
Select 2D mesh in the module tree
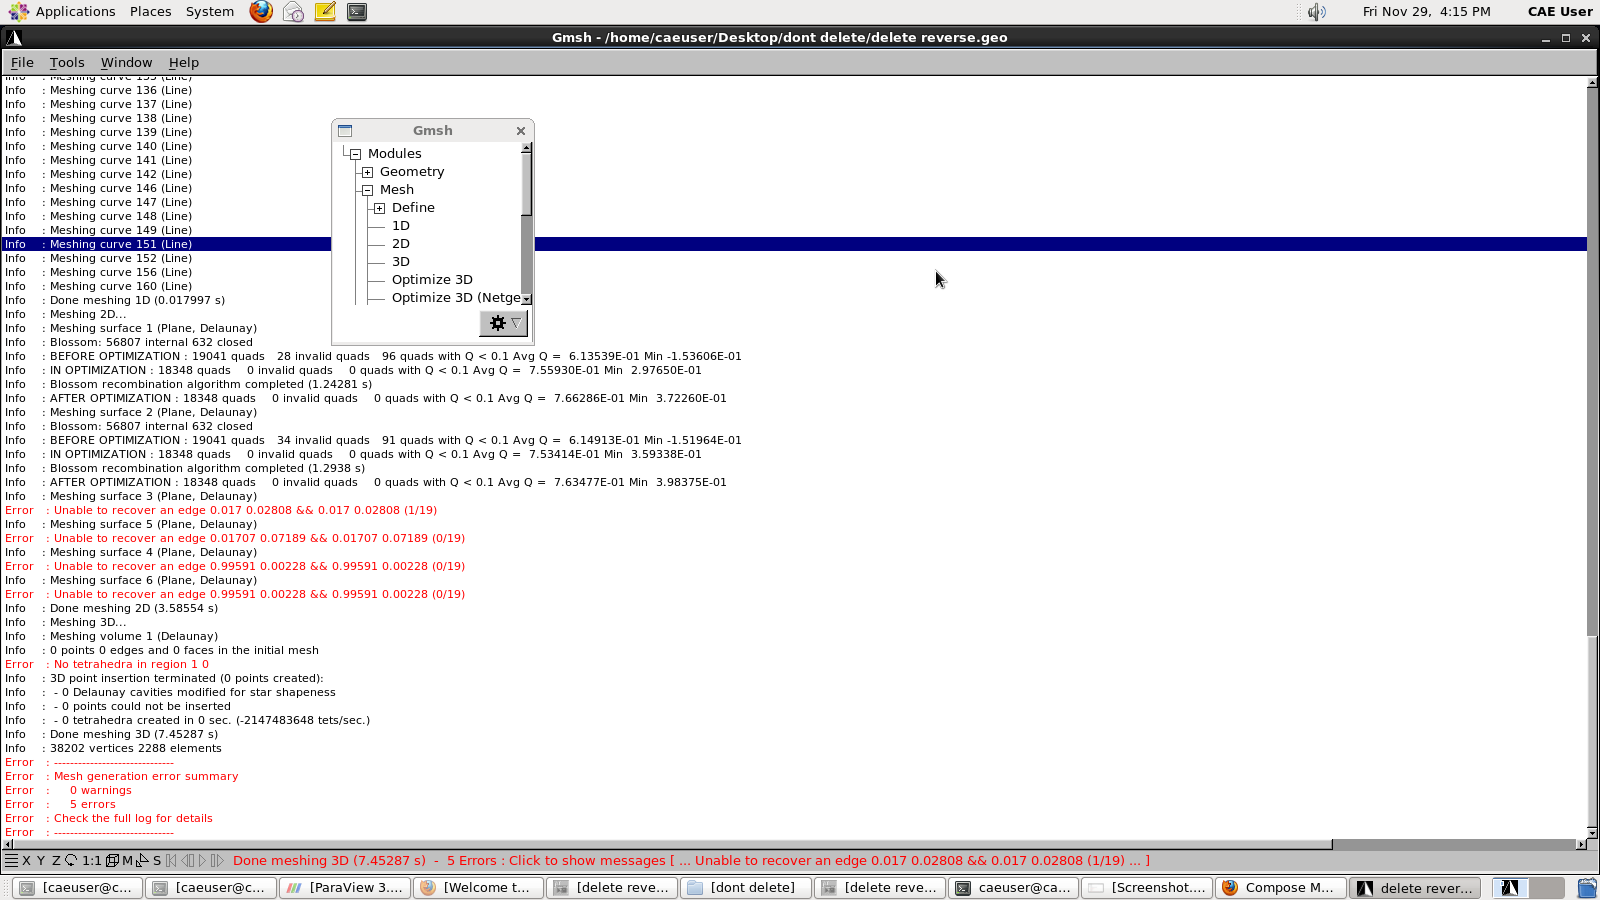tap(401, 244)
